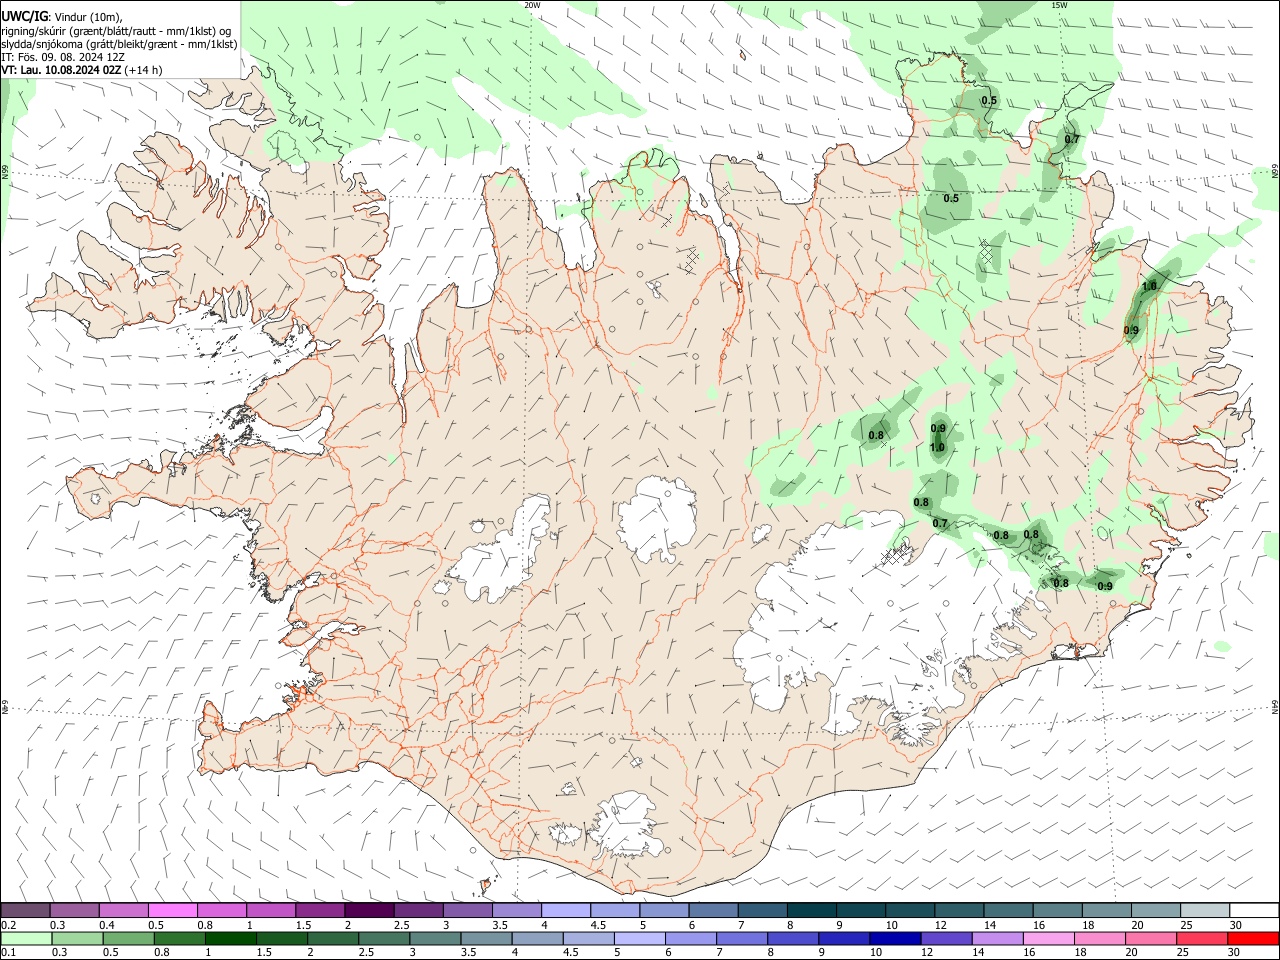
Task: Pick the 12 violet swatch in lower scale
Action: coord(946,939)
